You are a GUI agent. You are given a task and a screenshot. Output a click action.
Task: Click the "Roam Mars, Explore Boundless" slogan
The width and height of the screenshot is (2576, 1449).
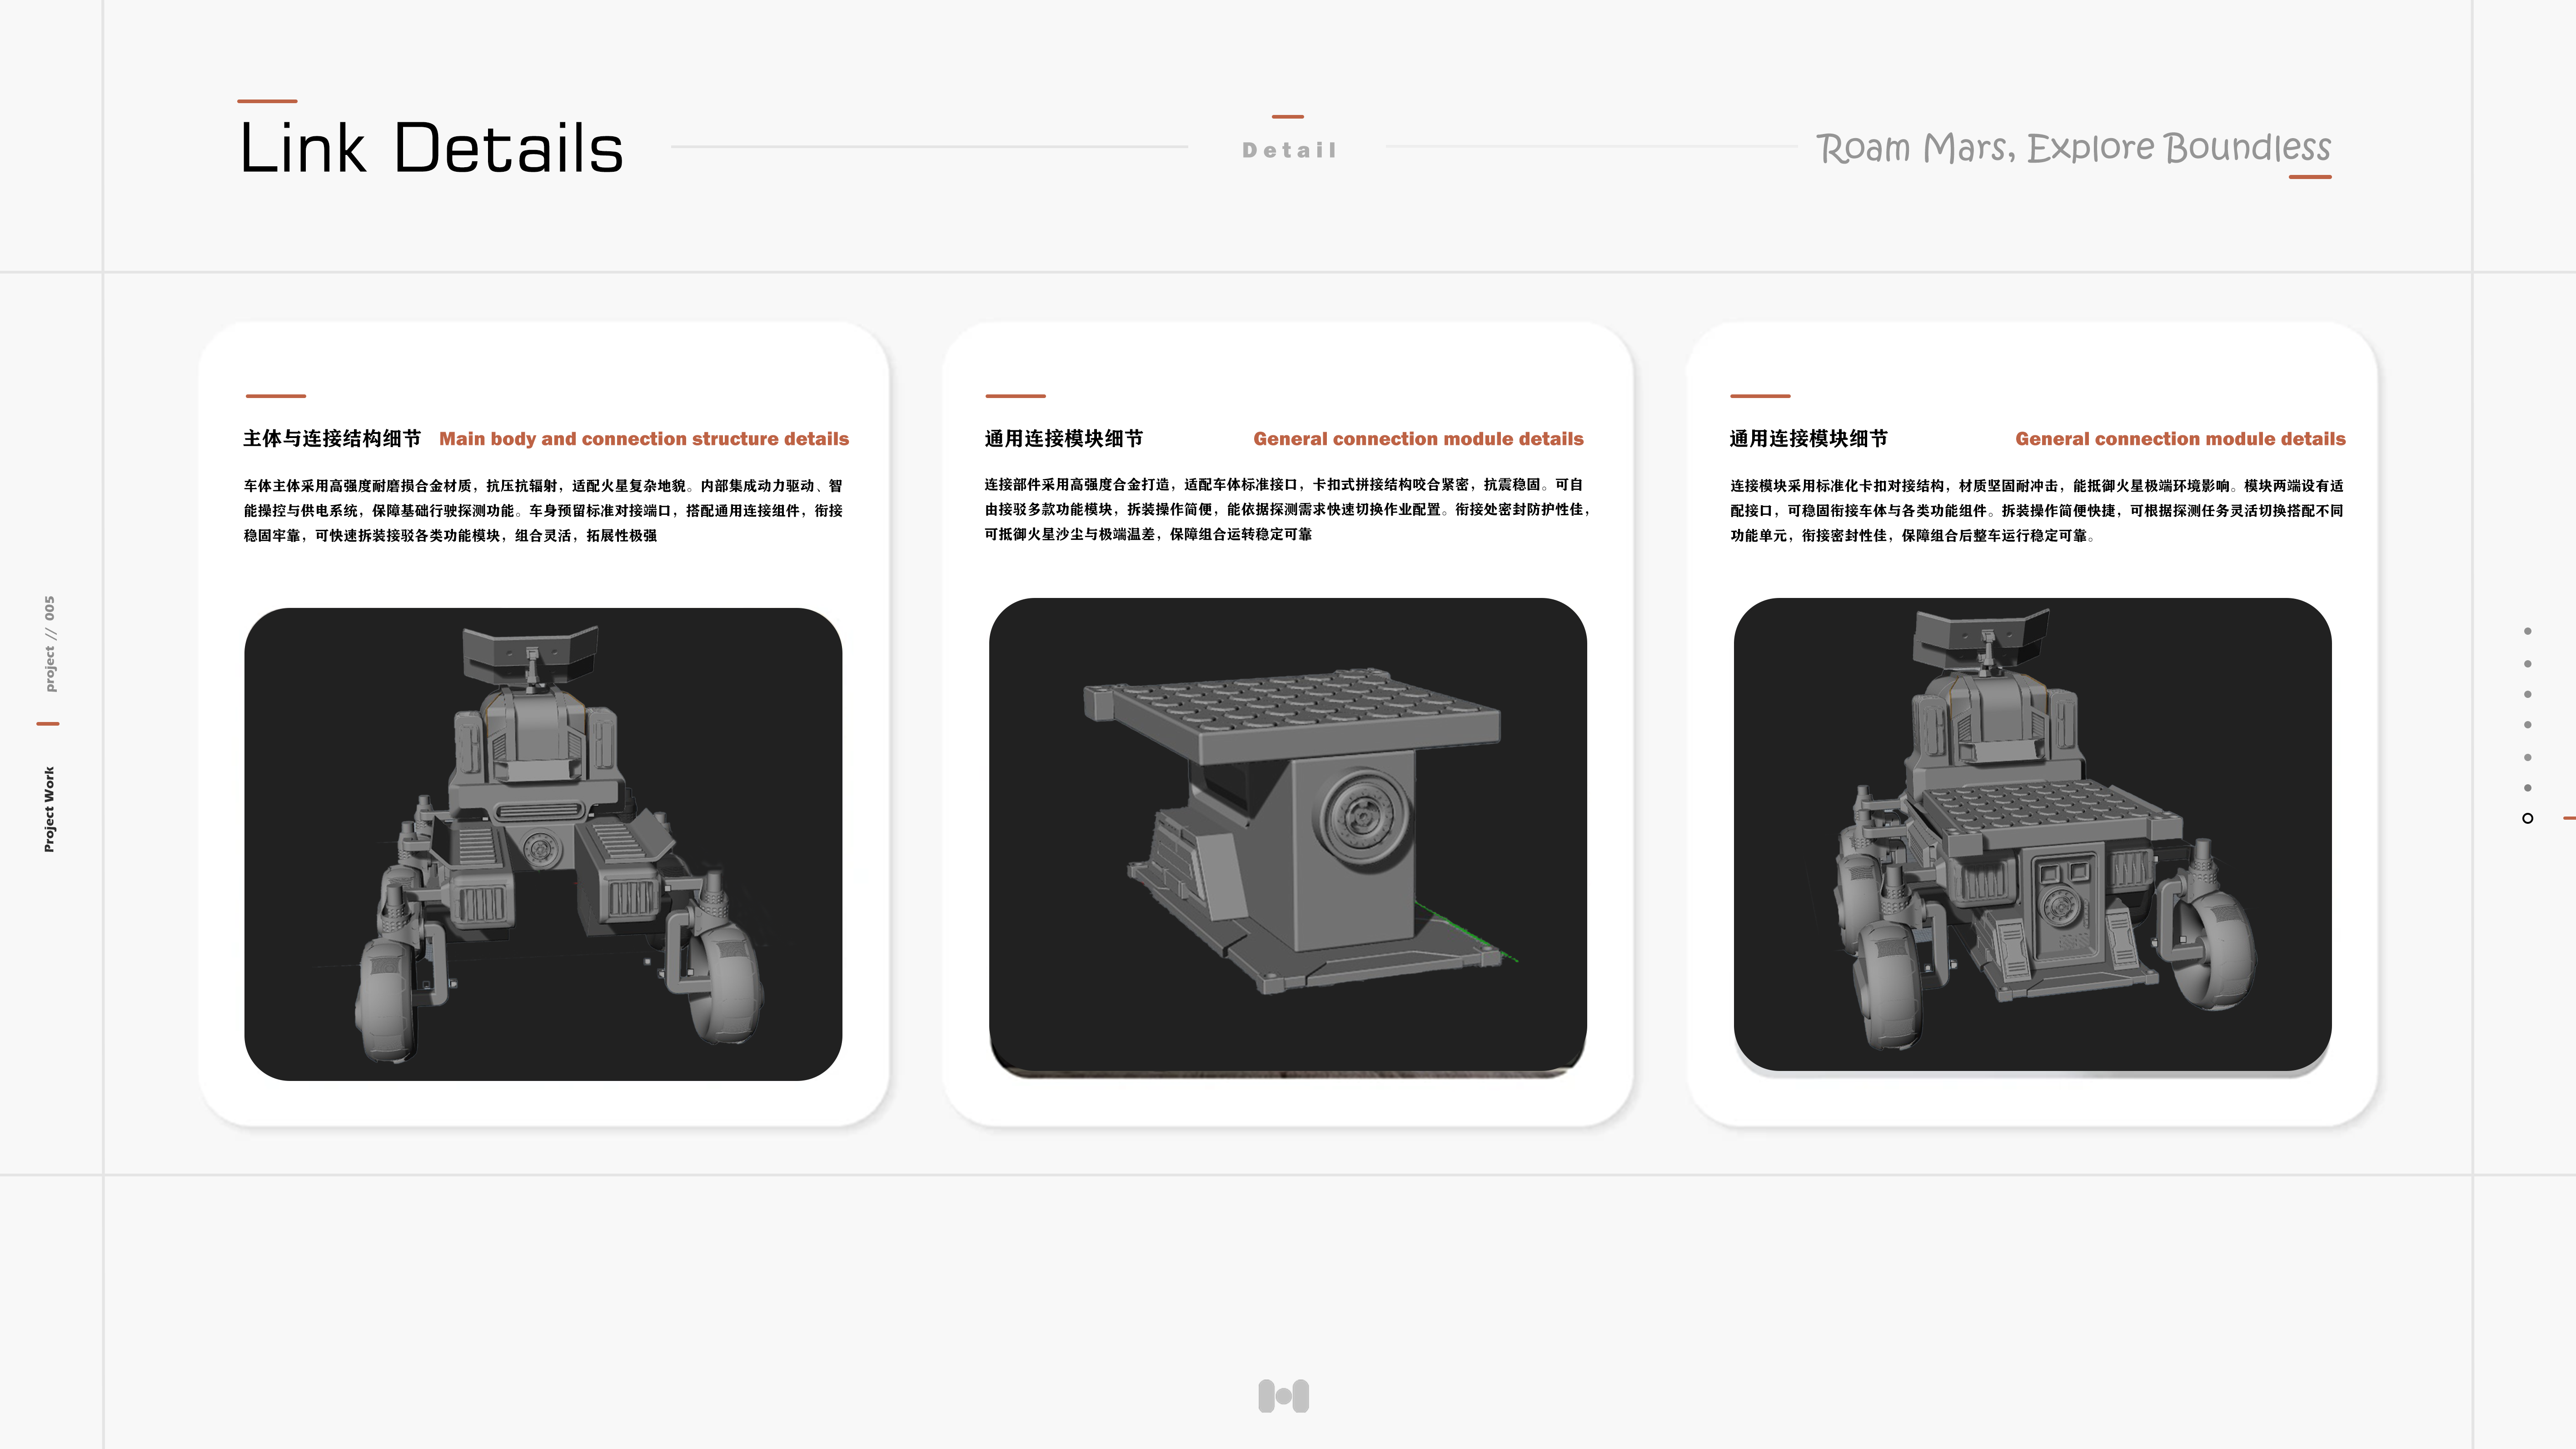pyautogui.click(x=2073, y=148)
